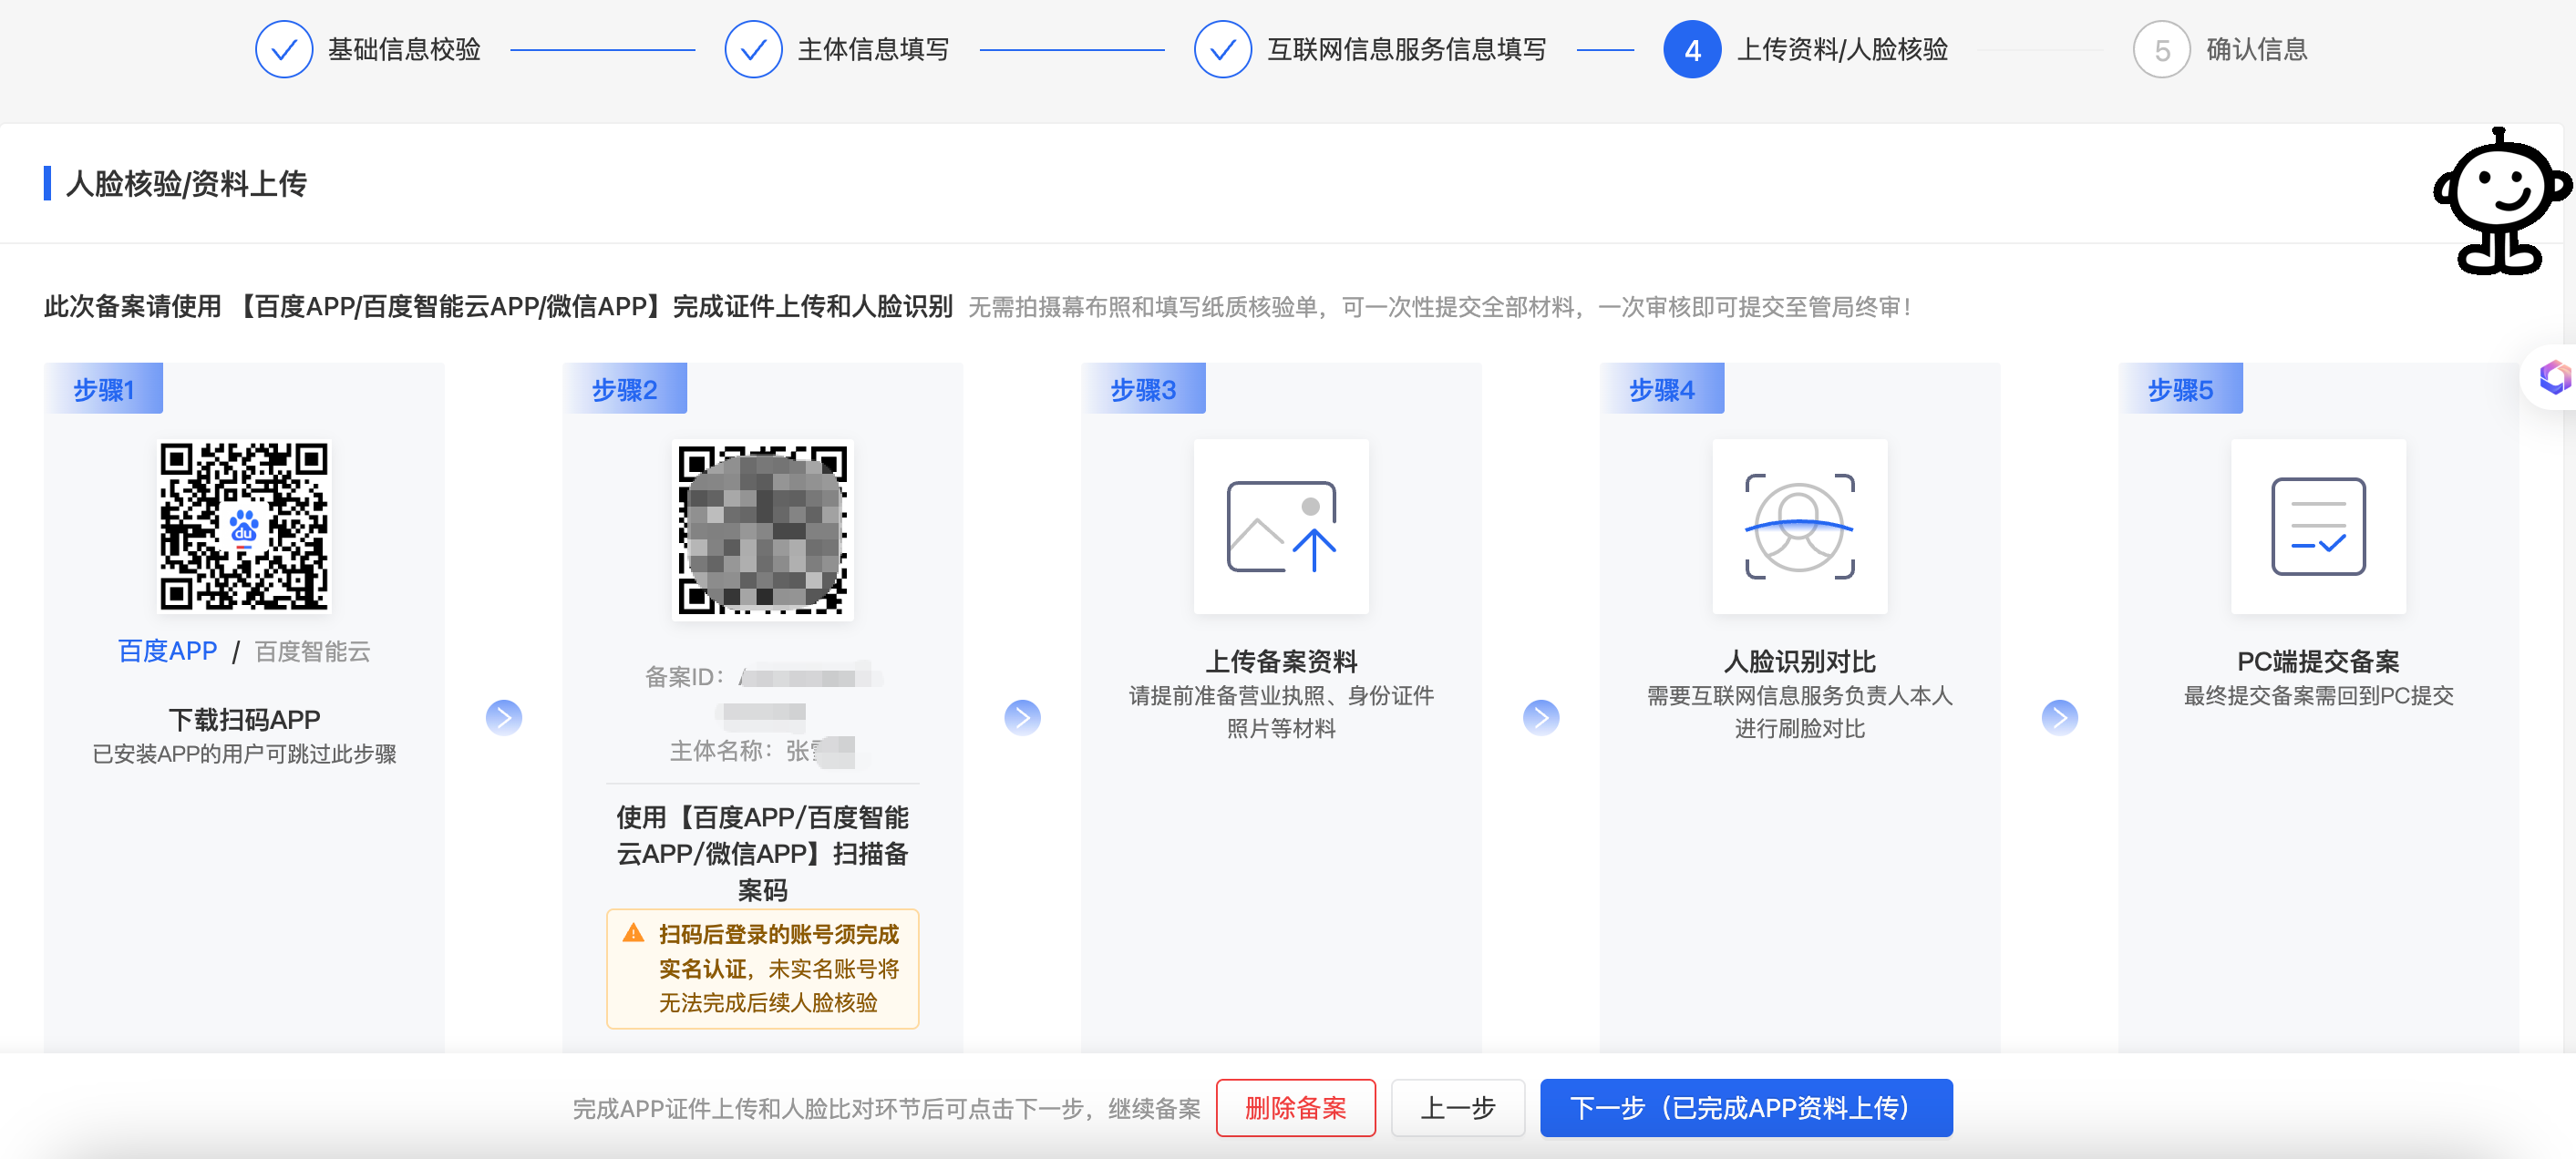Click the 上传备案资料 title
Viewport: 2576px width, 1159px height.
pyautogui.click(x=1281, y=661)
